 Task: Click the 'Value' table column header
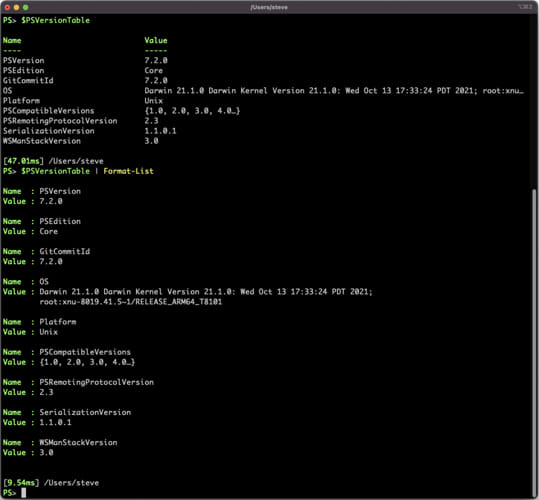click(156, 41)
